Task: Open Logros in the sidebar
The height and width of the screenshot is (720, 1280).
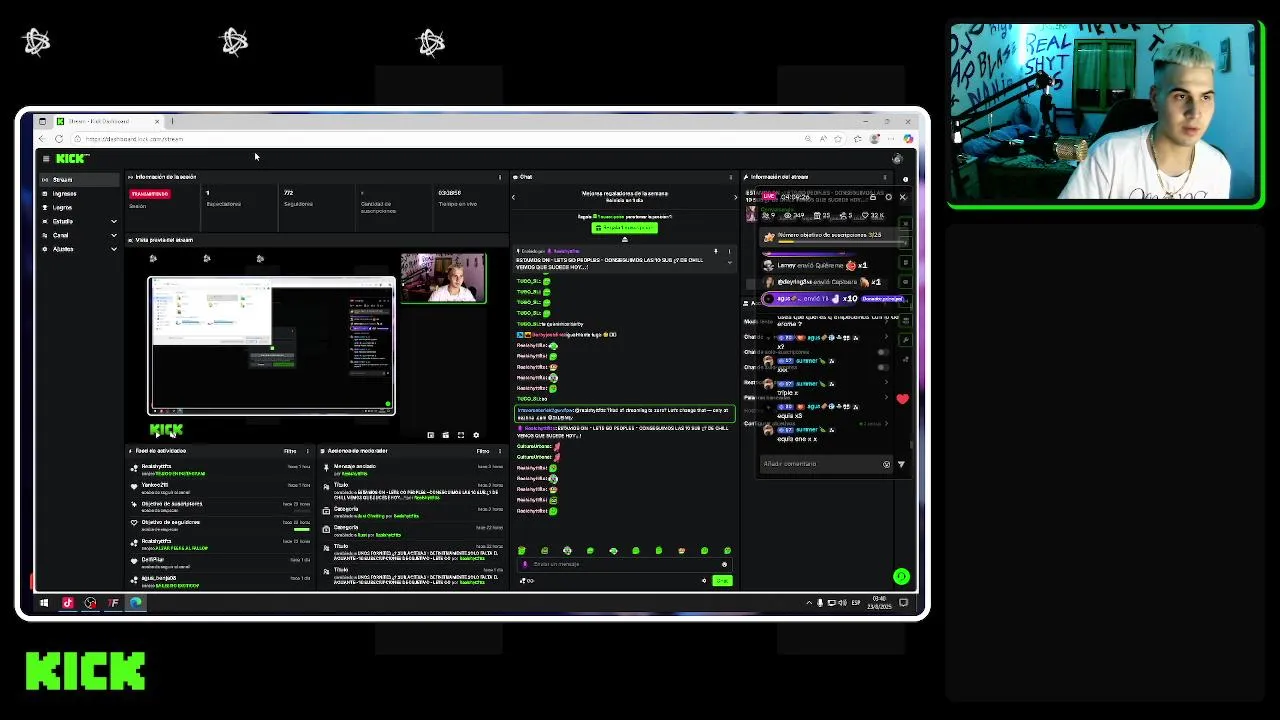Action: click(78, 207)
